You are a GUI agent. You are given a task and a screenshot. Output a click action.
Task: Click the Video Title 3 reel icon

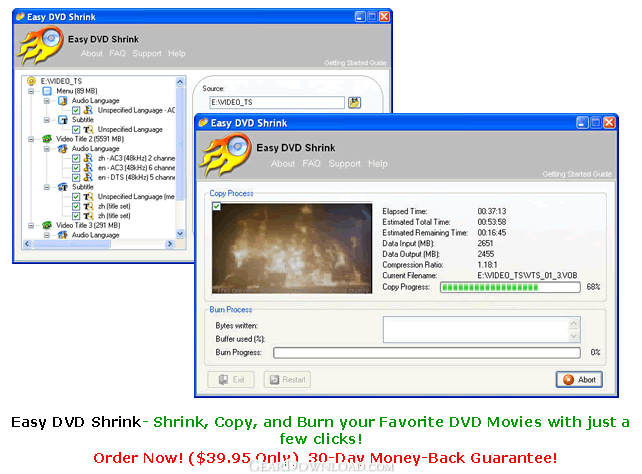click(47, 225)
